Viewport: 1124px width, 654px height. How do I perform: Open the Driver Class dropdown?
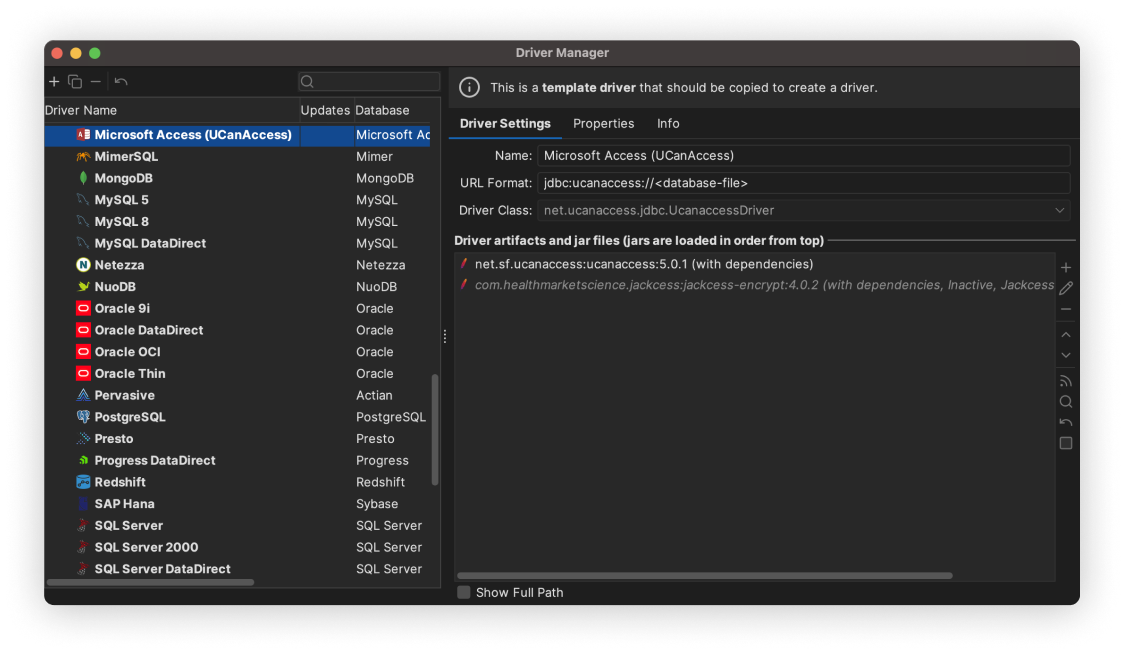pyautogui.click(x=1059, y=211)
